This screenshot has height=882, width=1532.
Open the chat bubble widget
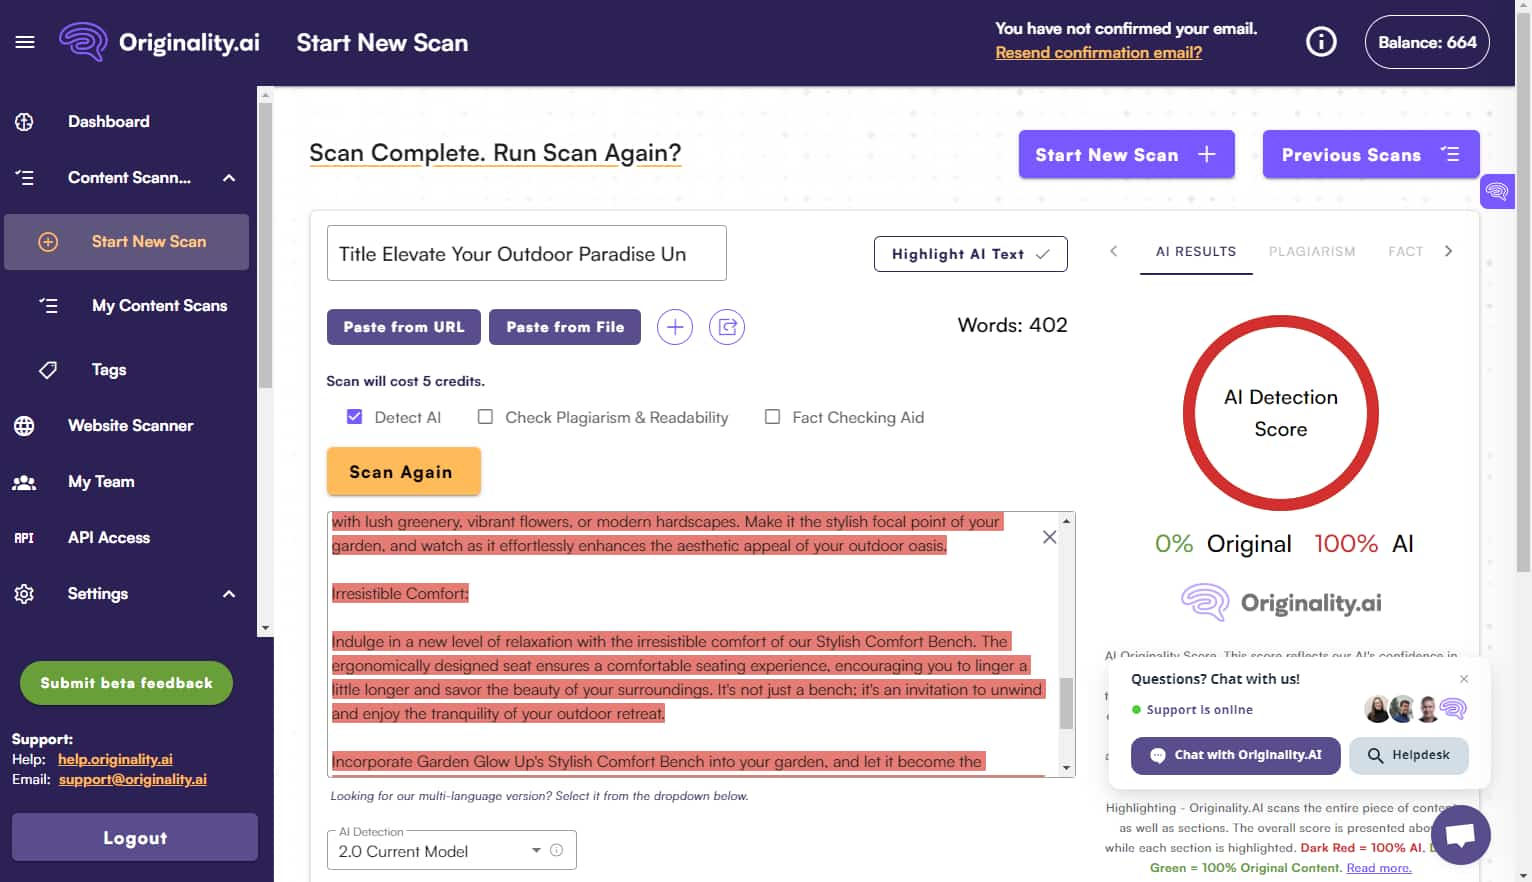point(1460,835)
